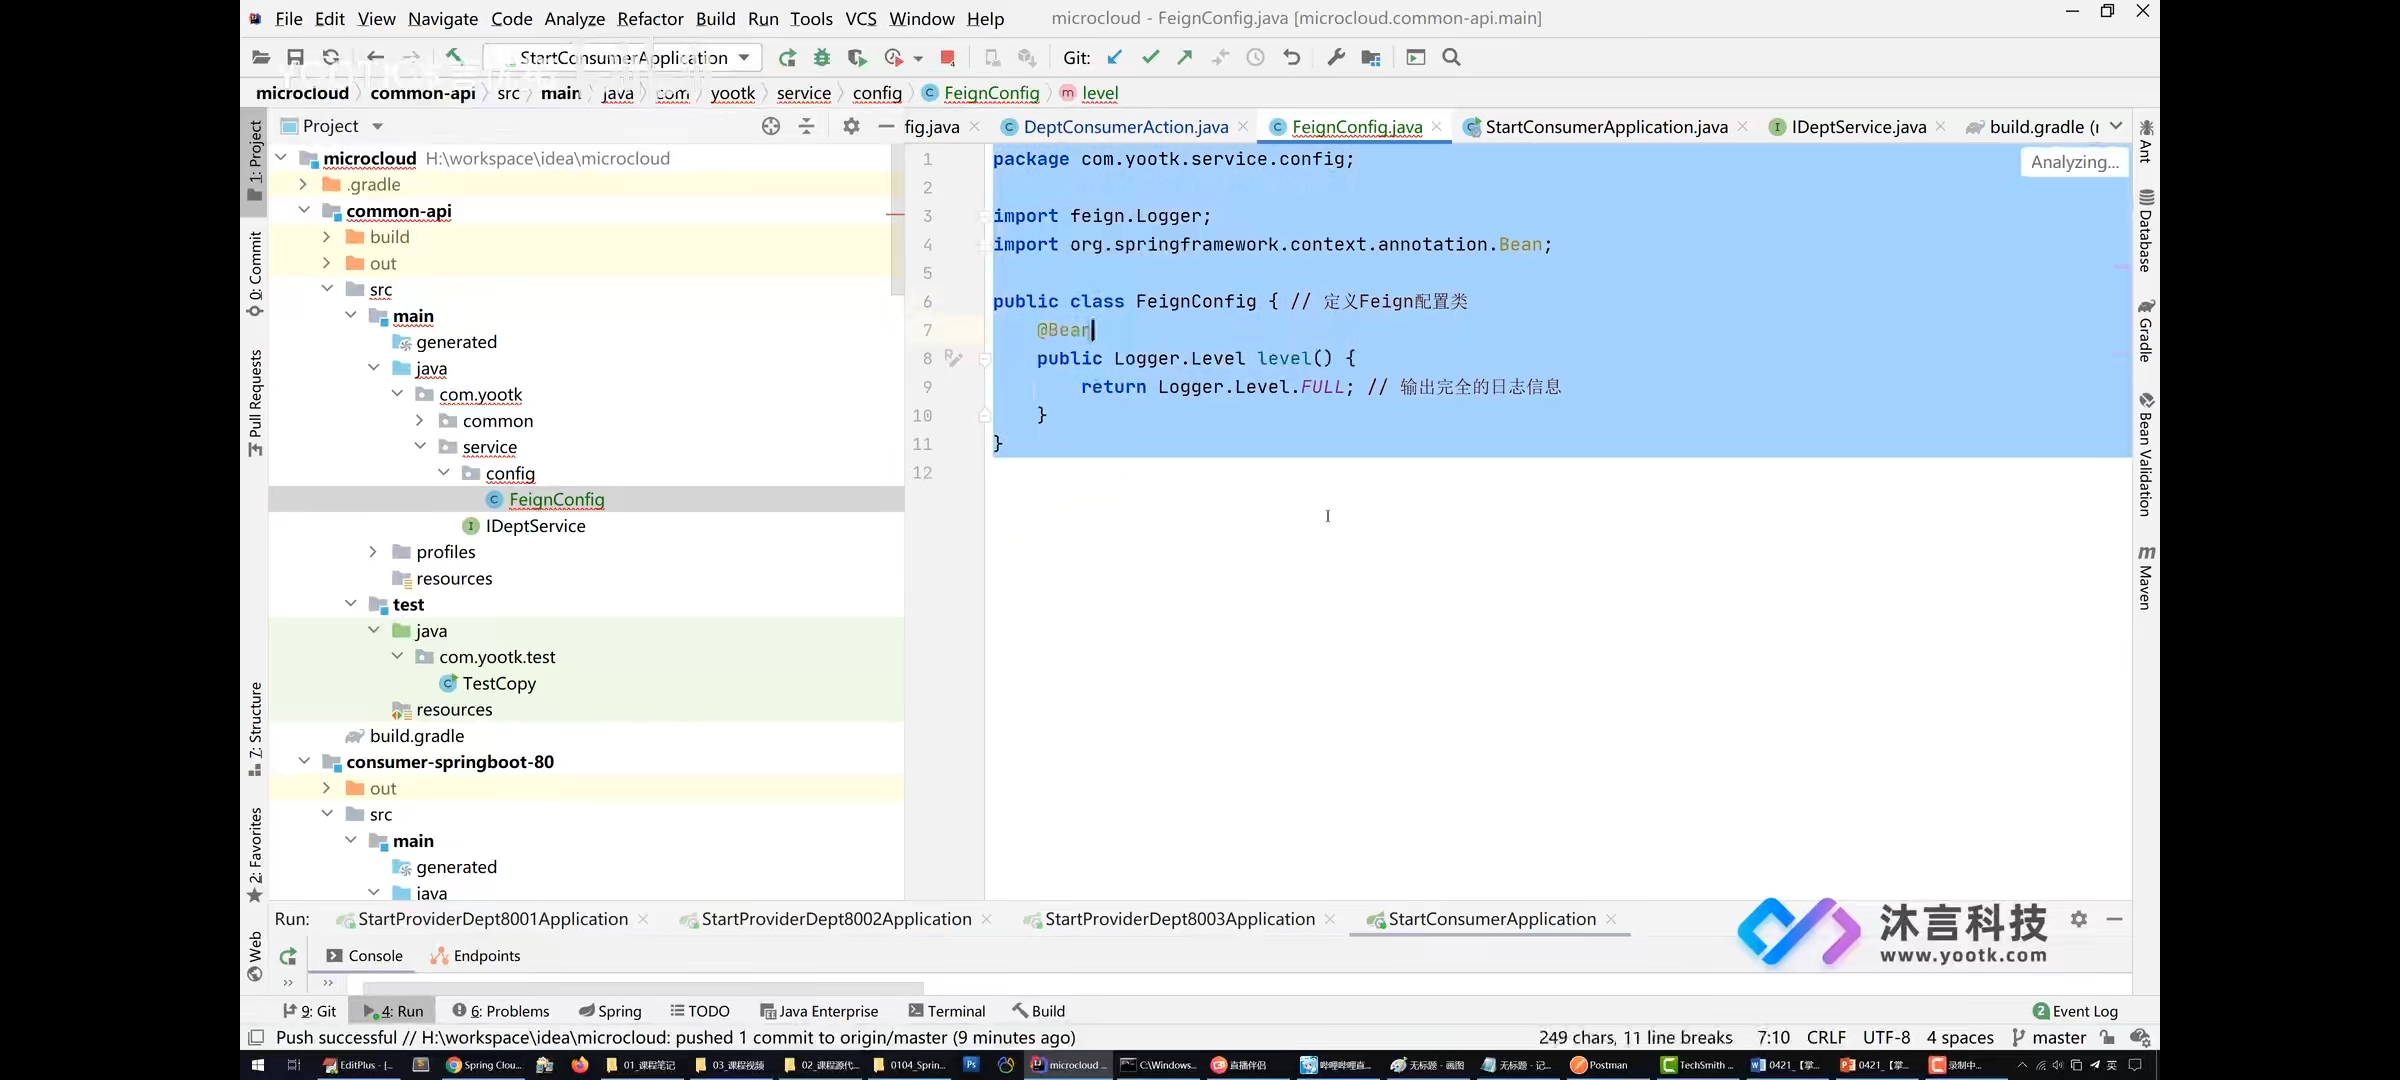Select the VCS menu item

(x=860, y=18)
